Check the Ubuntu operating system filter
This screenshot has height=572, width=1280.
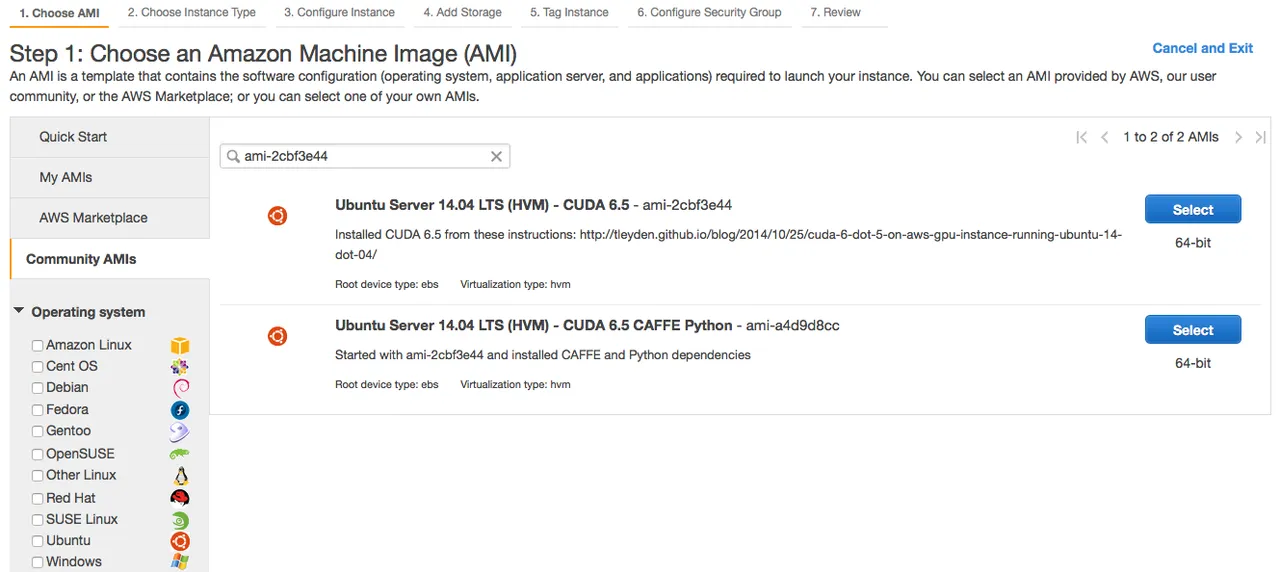coord(37,541)
